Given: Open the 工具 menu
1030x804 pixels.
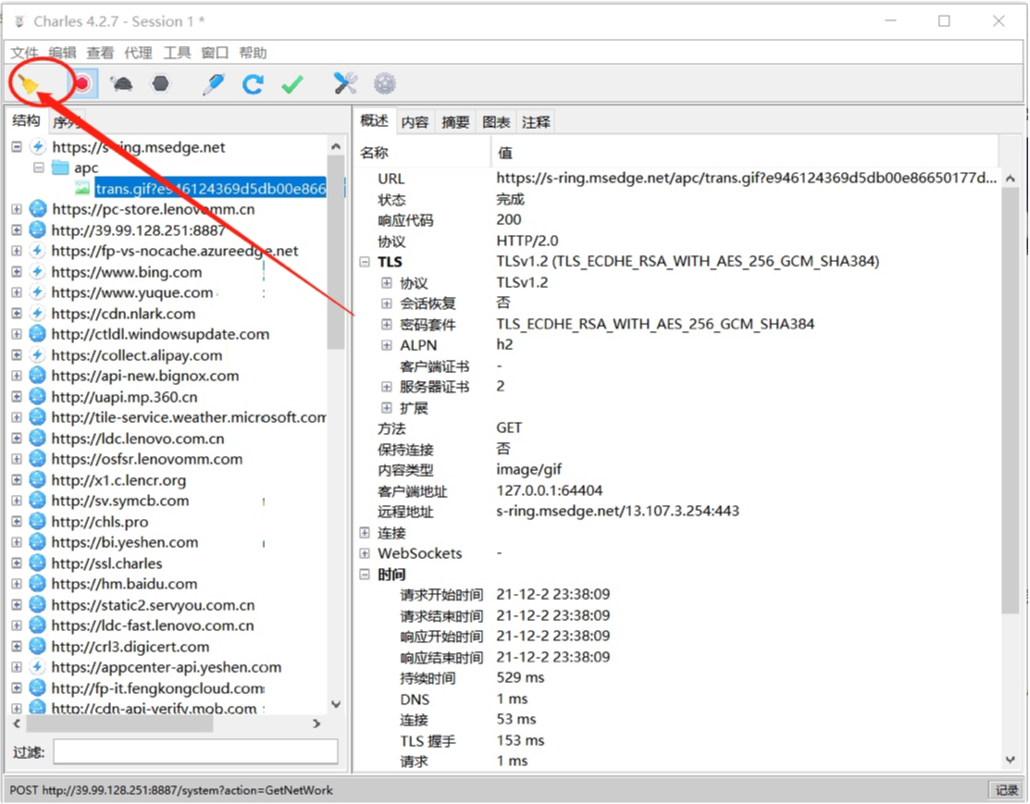Looking at the screenshot, I should coord(177,53).
